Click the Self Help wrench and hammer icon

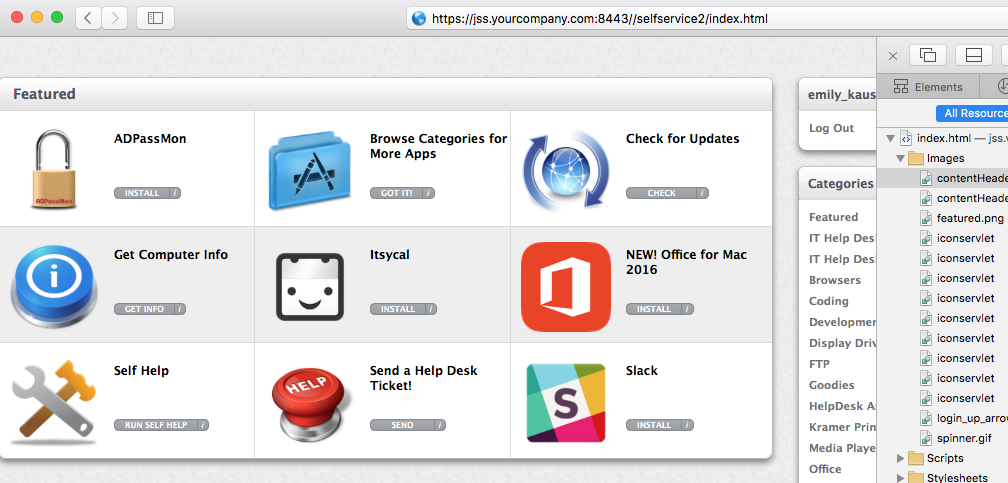pyautogui.click(x=54, y=403)
